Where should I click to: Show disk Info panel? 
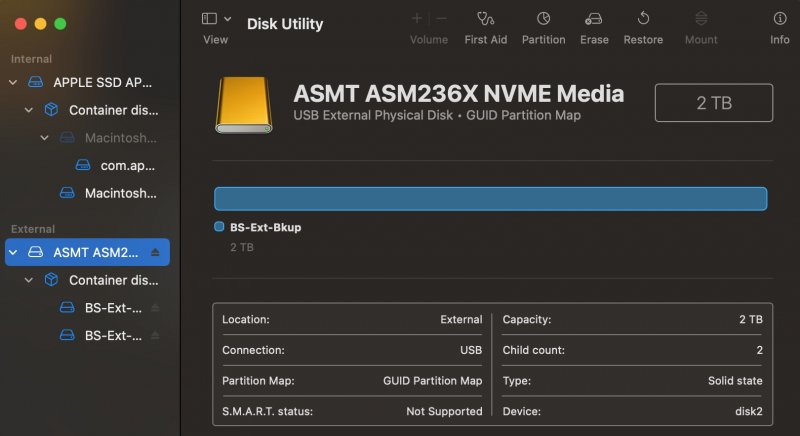tap(779, 19)
